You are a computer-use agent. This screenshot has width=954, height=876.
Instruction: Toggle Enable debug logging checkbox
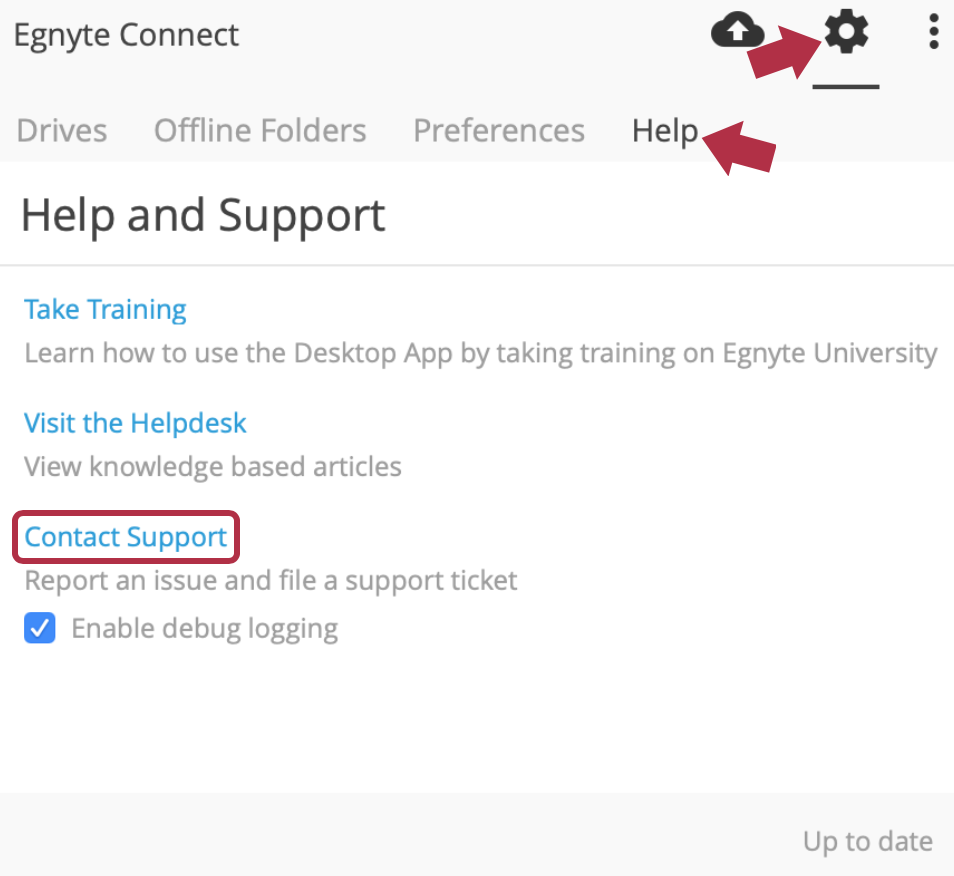pos(39,628)
